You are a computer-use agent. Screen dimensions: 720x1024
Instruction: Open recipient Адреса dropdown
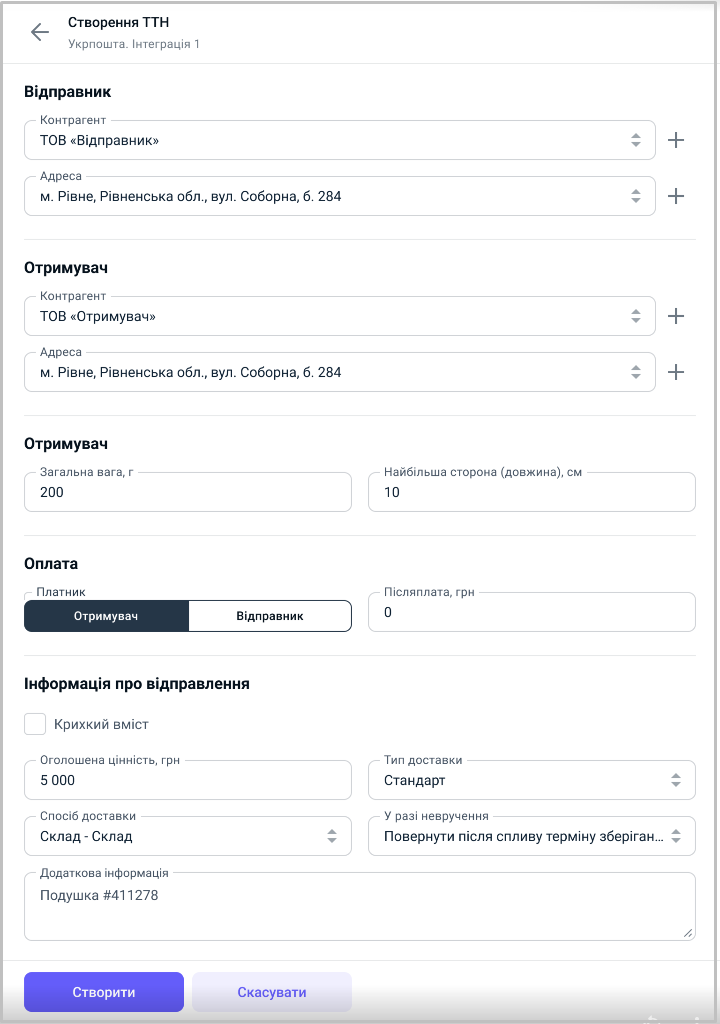pos(340,373)
